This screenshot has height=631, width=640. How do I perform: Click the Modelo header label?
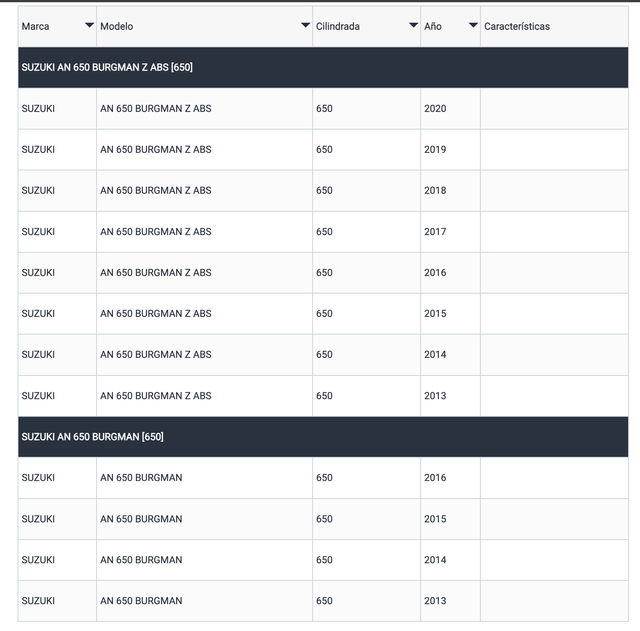tap(117, 26)
